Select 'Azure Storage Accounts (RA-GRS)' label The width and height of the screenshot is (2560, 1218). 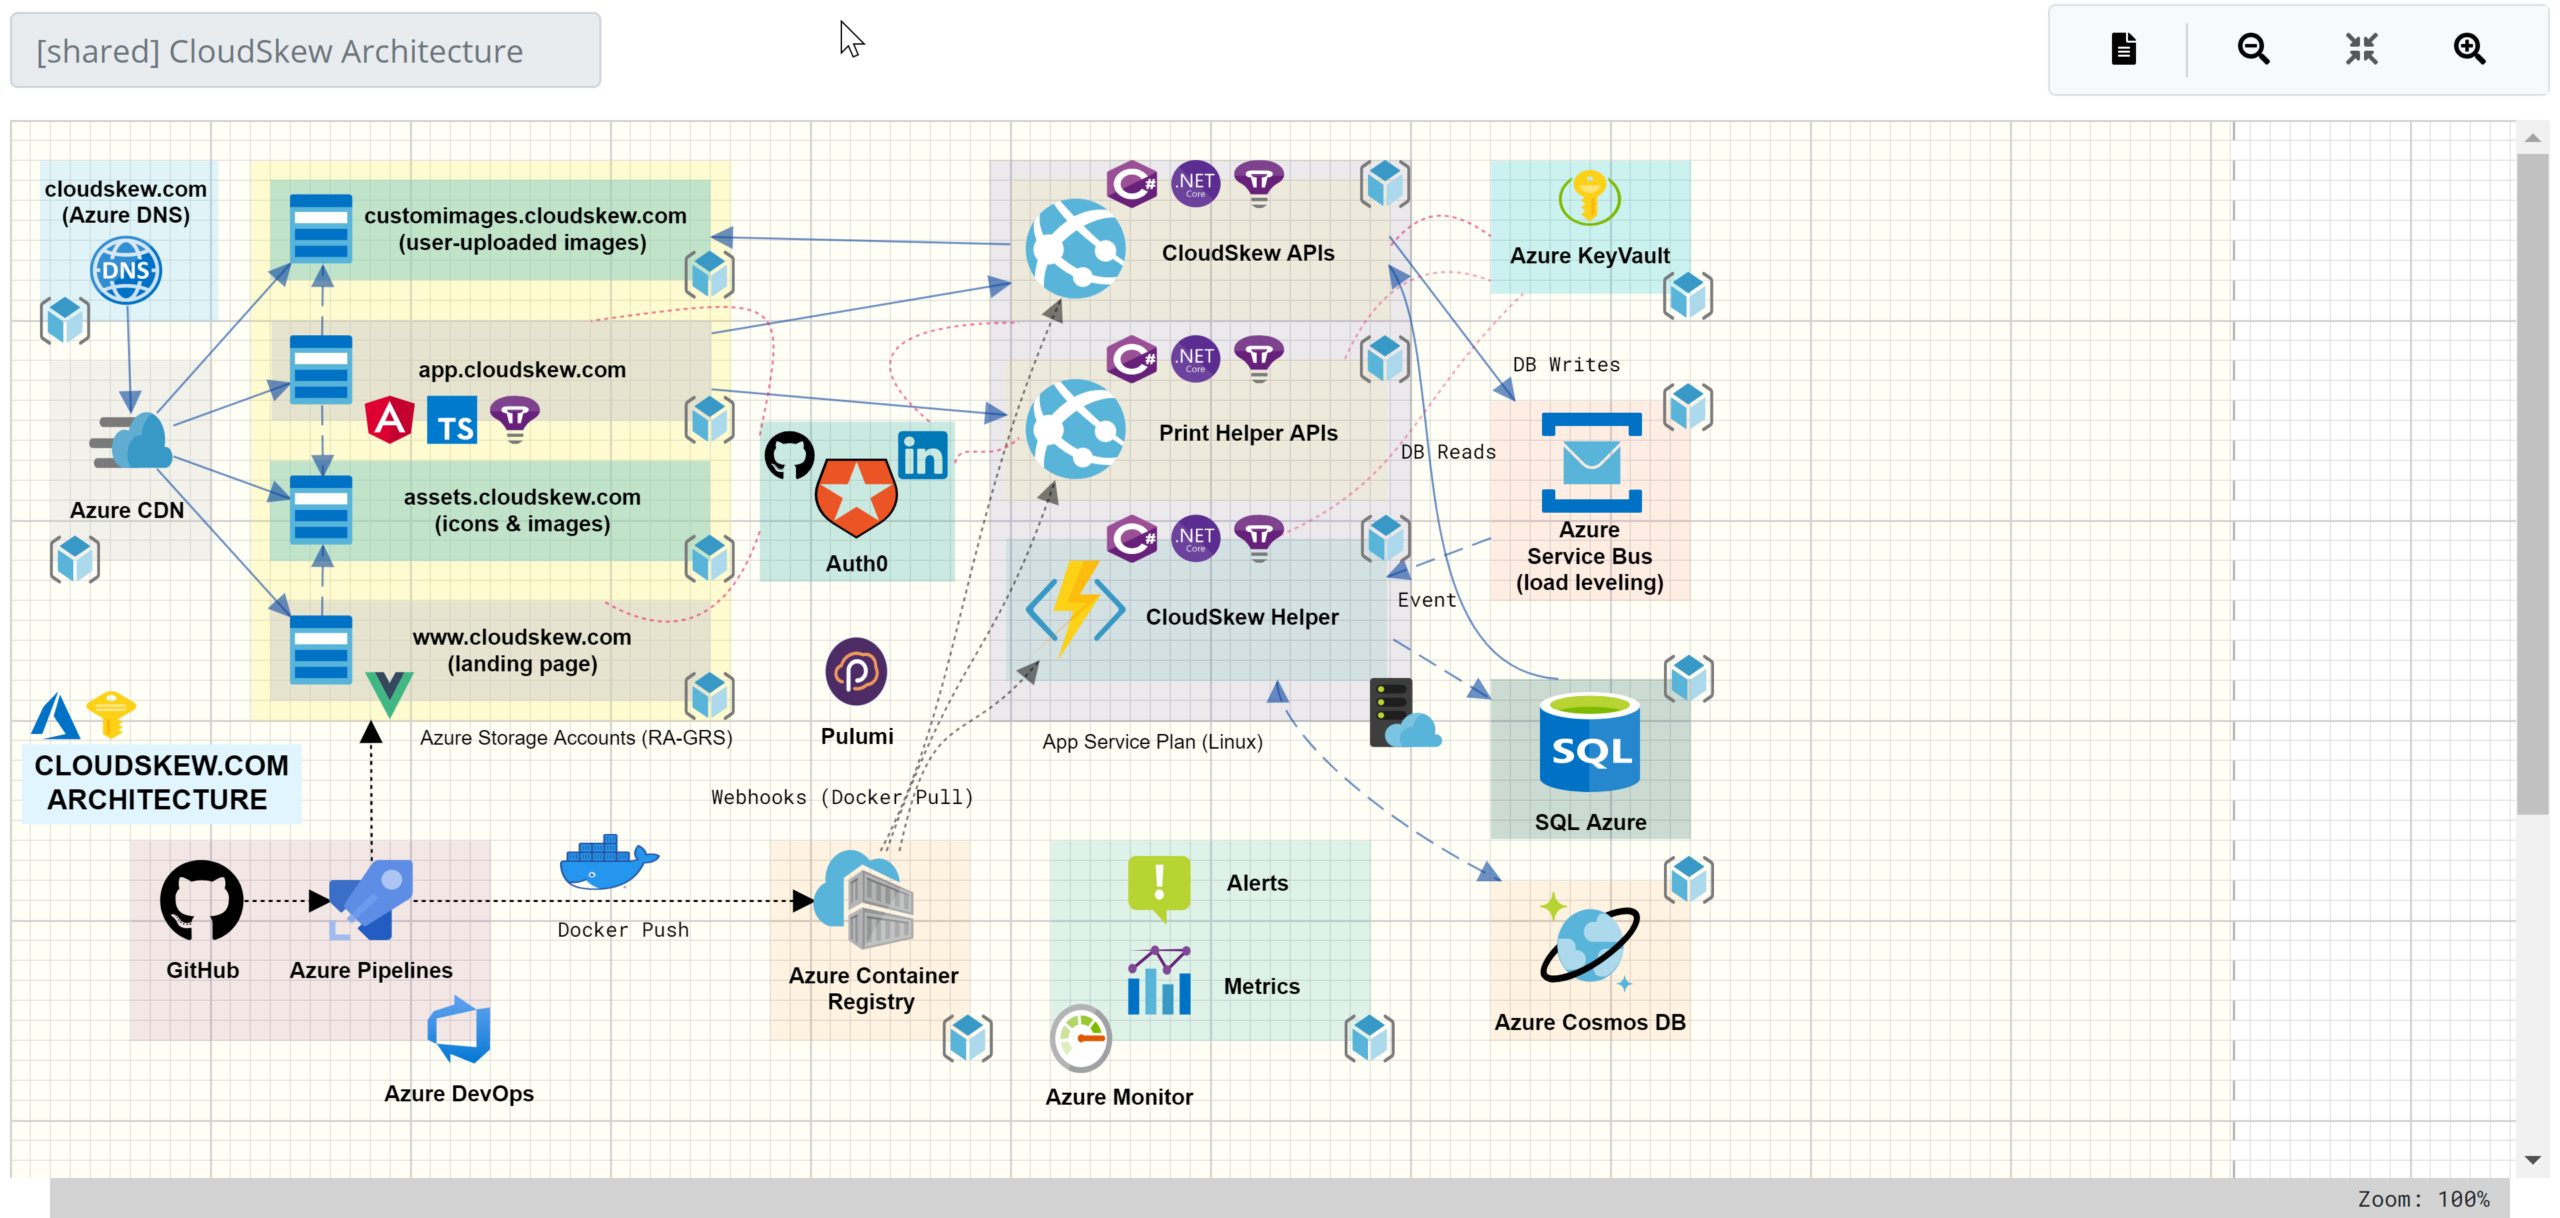pyautogui.click(x=576, y=738)
